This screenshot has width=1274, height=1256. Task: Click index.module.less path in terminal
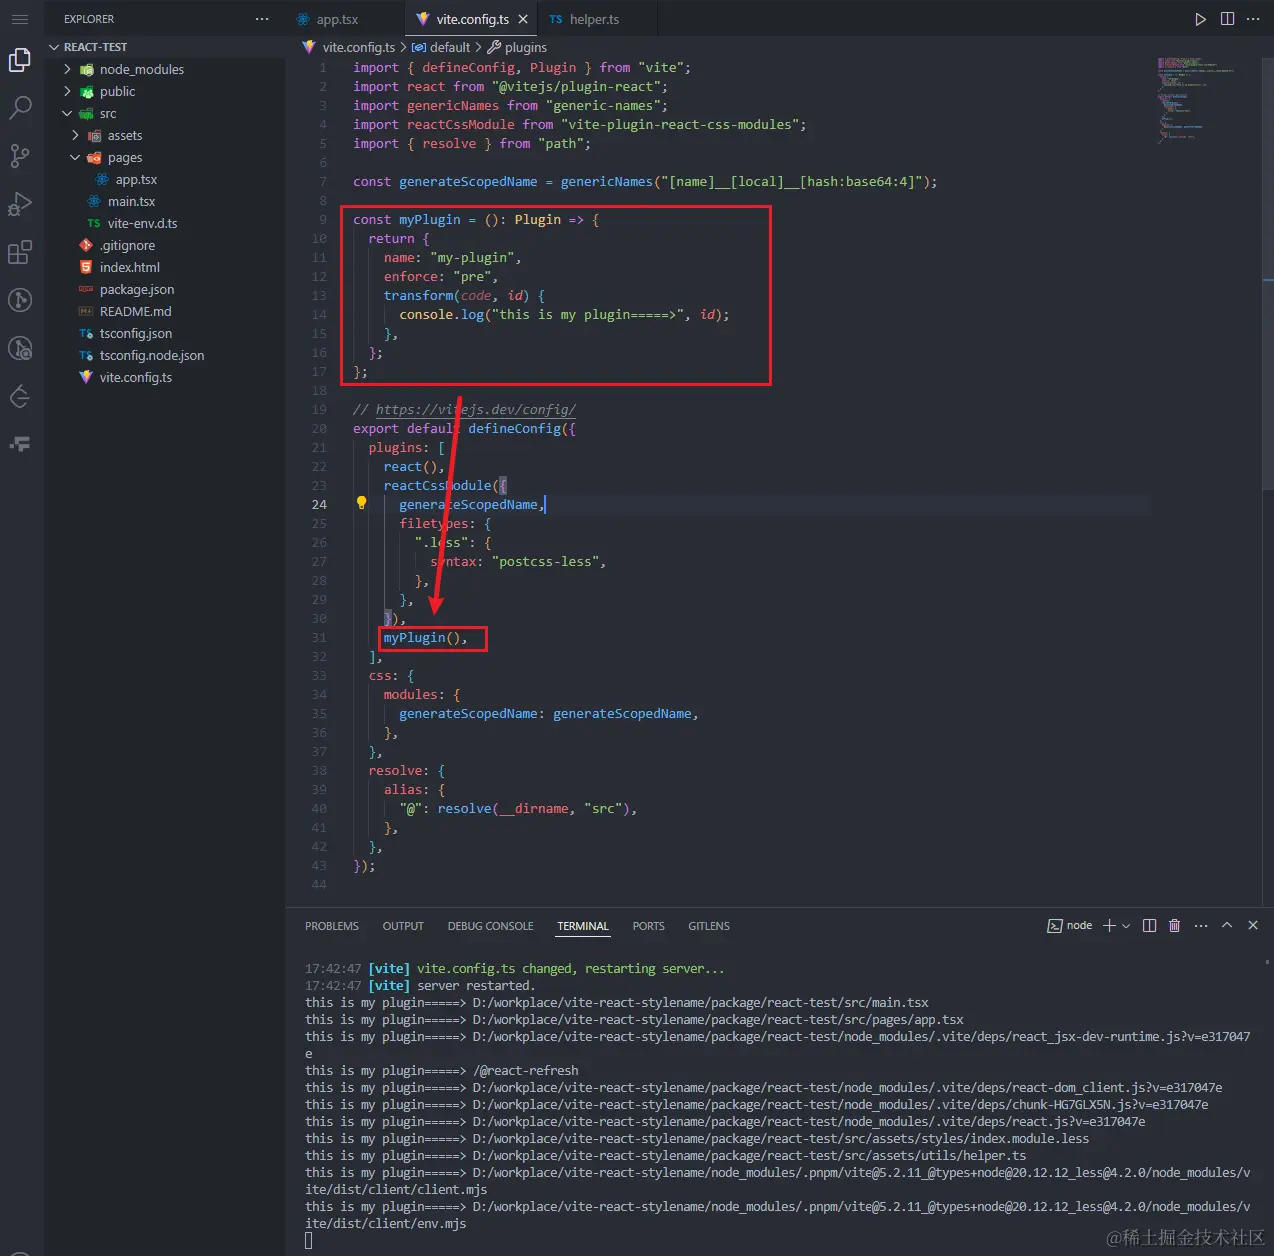[781, 1138]
